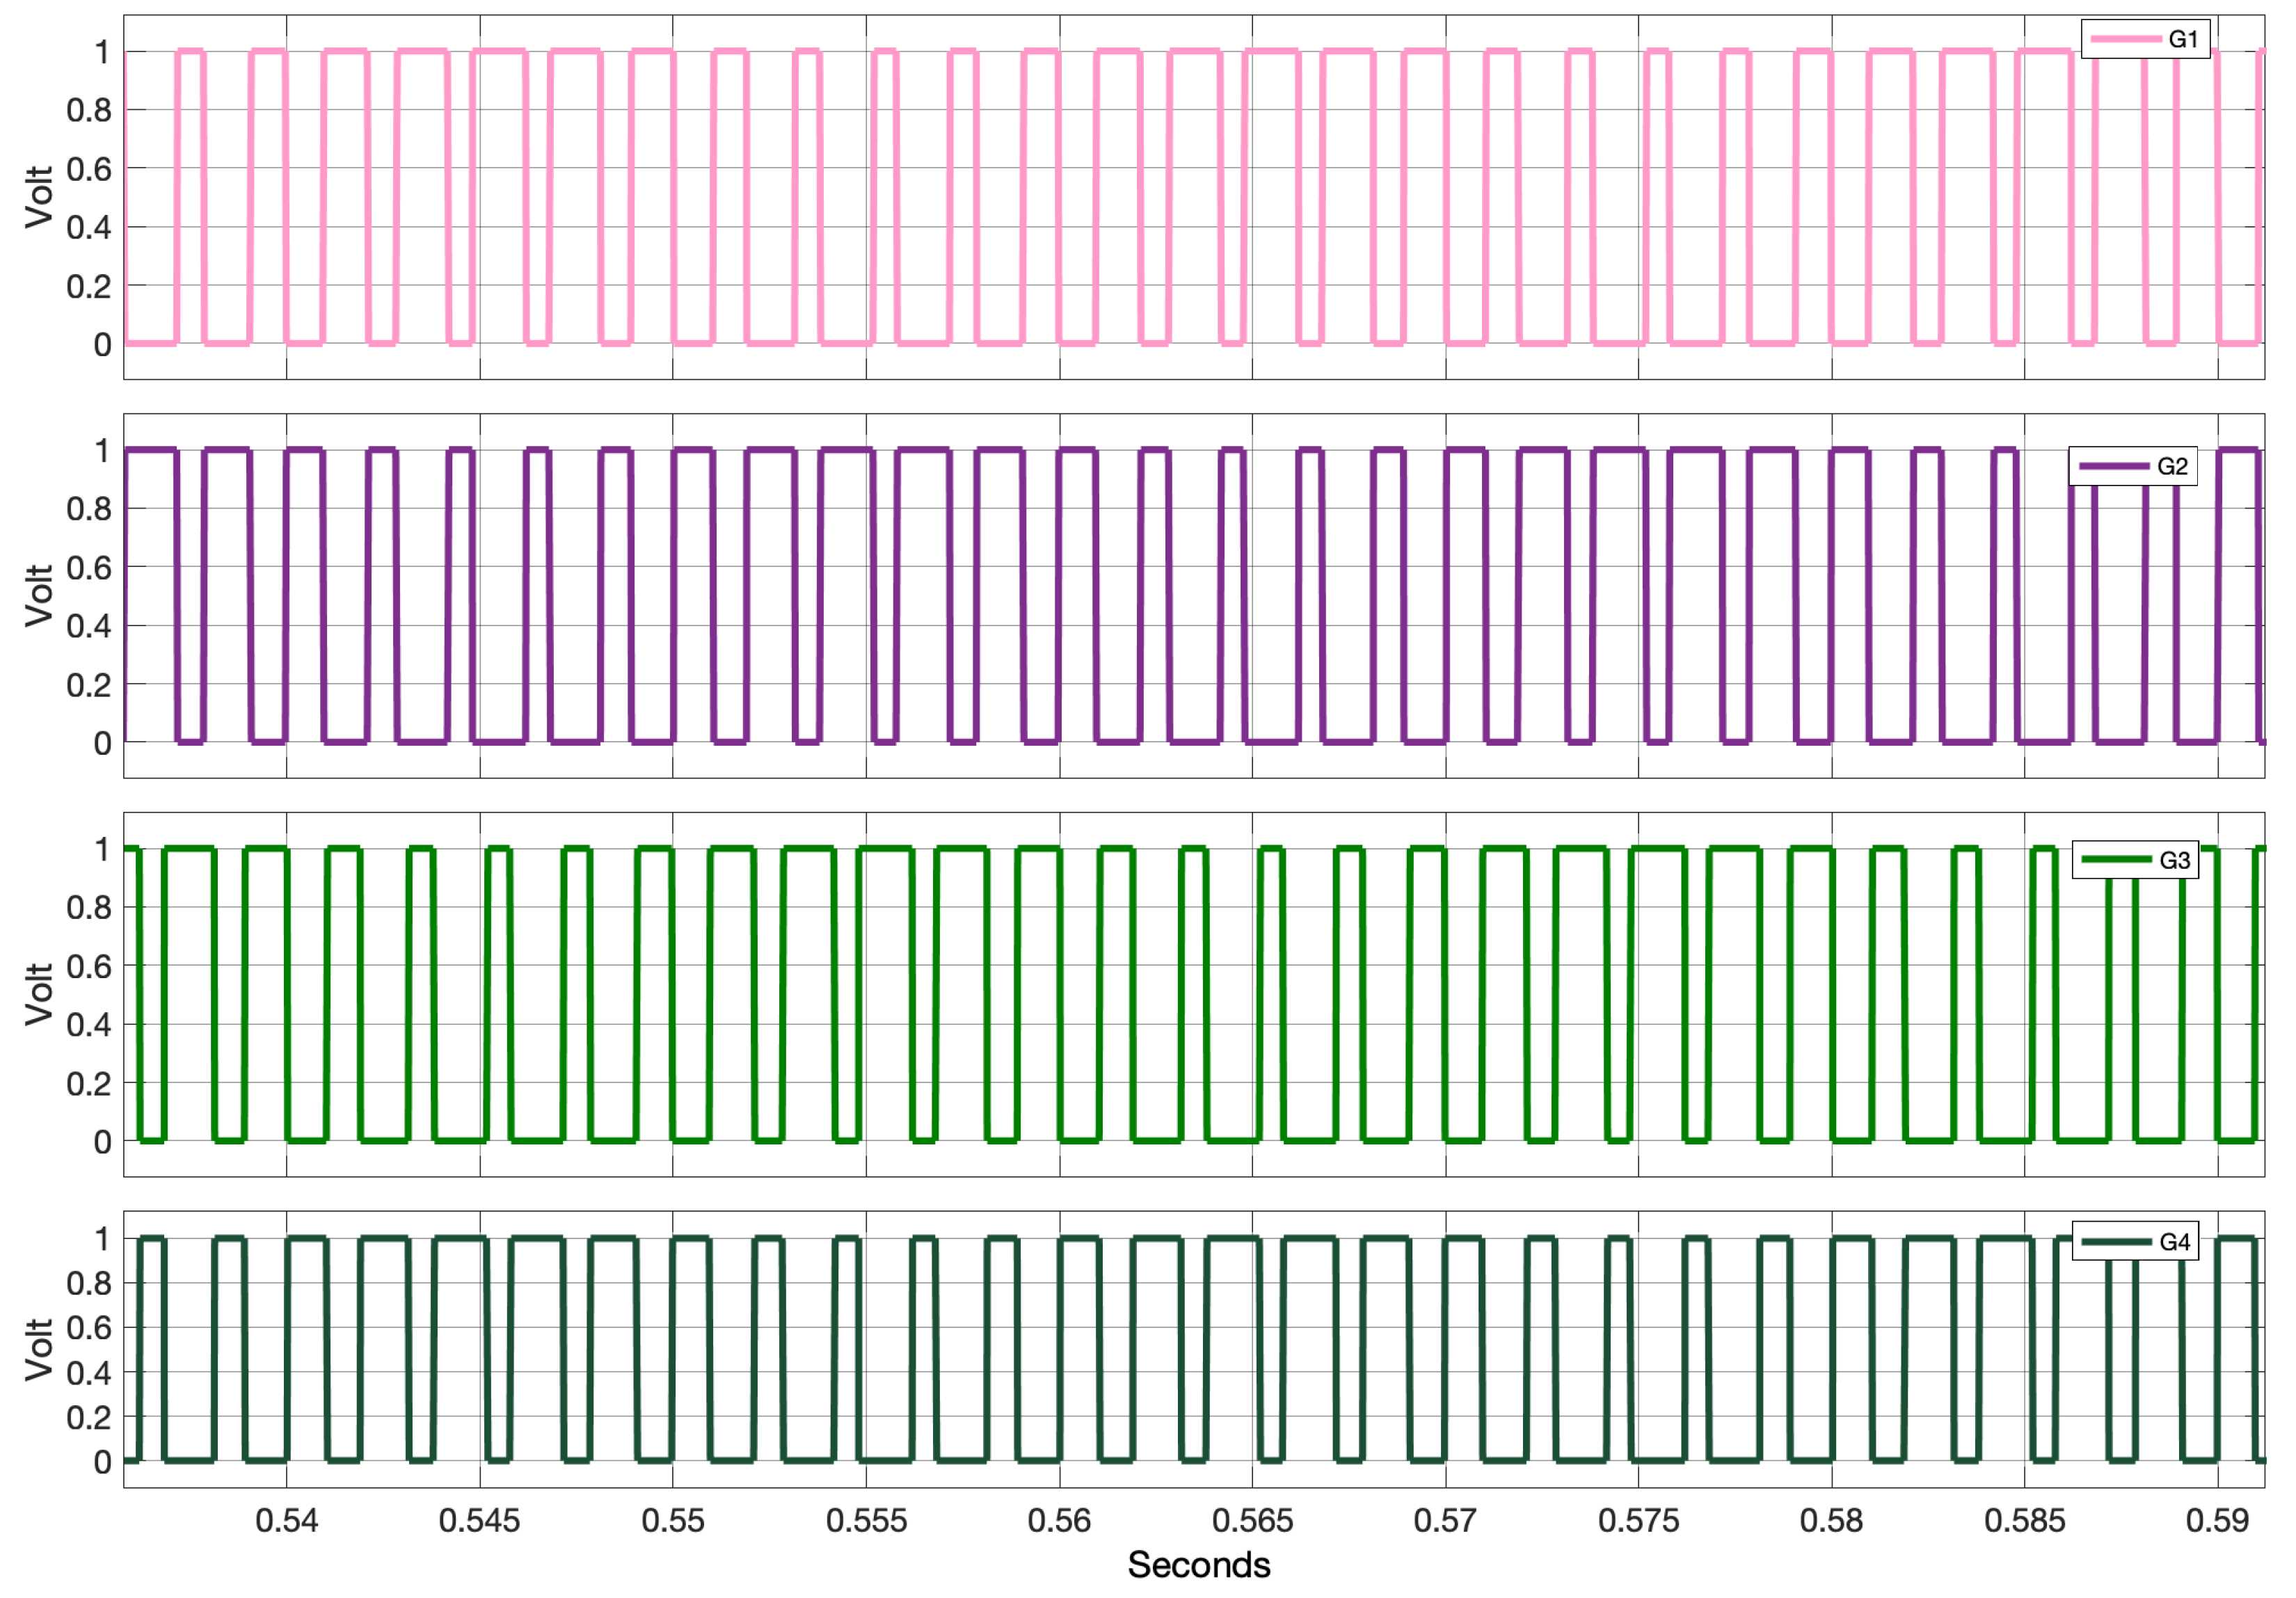Viewport: 2296px width, 1598px height.
Task: Click the 0.56 x-axis tick label
Action: click(1059, 1521)
